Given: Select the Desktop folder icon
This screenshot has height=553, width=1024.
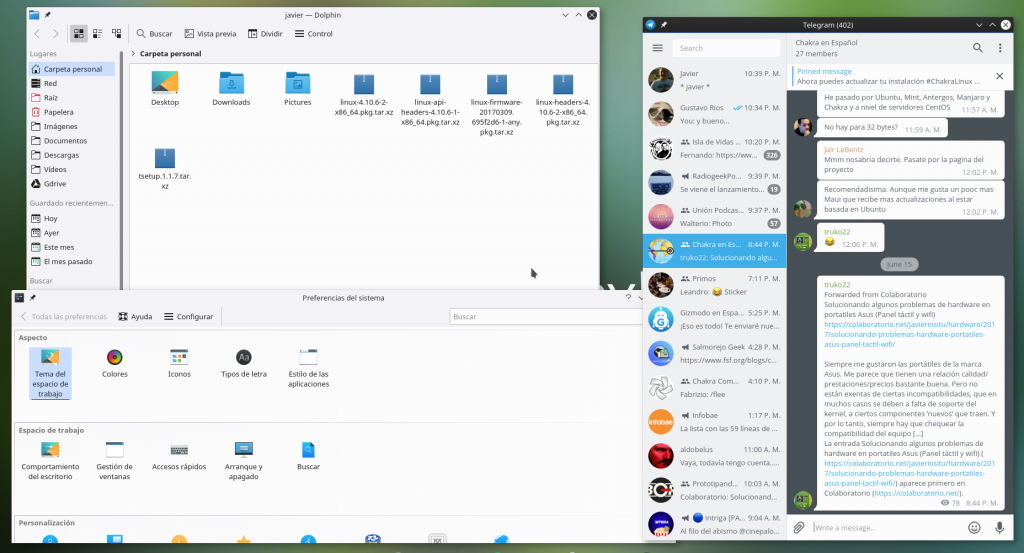Looking at the screenshot, I should (165, 88).
